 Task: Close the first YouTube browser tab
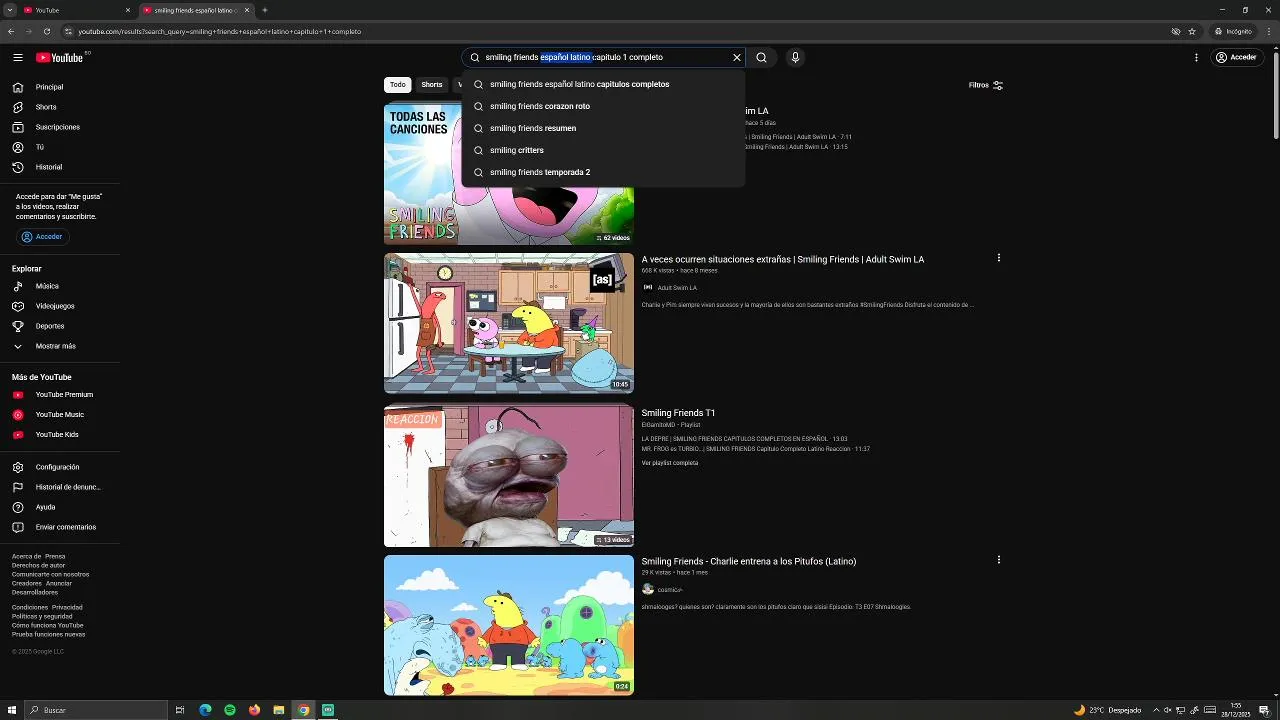click(128, 10)
